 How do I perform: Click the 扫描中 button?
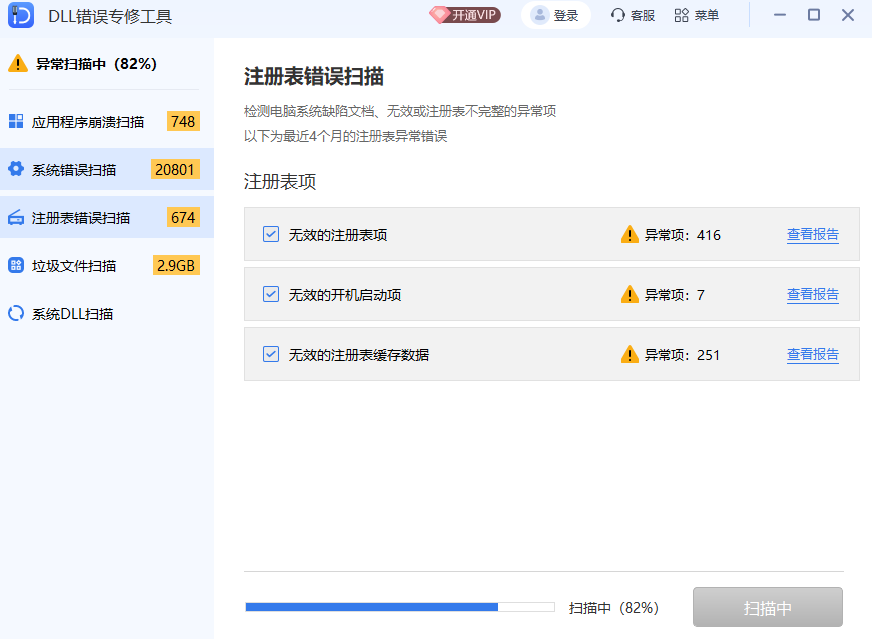coord(767,607)
